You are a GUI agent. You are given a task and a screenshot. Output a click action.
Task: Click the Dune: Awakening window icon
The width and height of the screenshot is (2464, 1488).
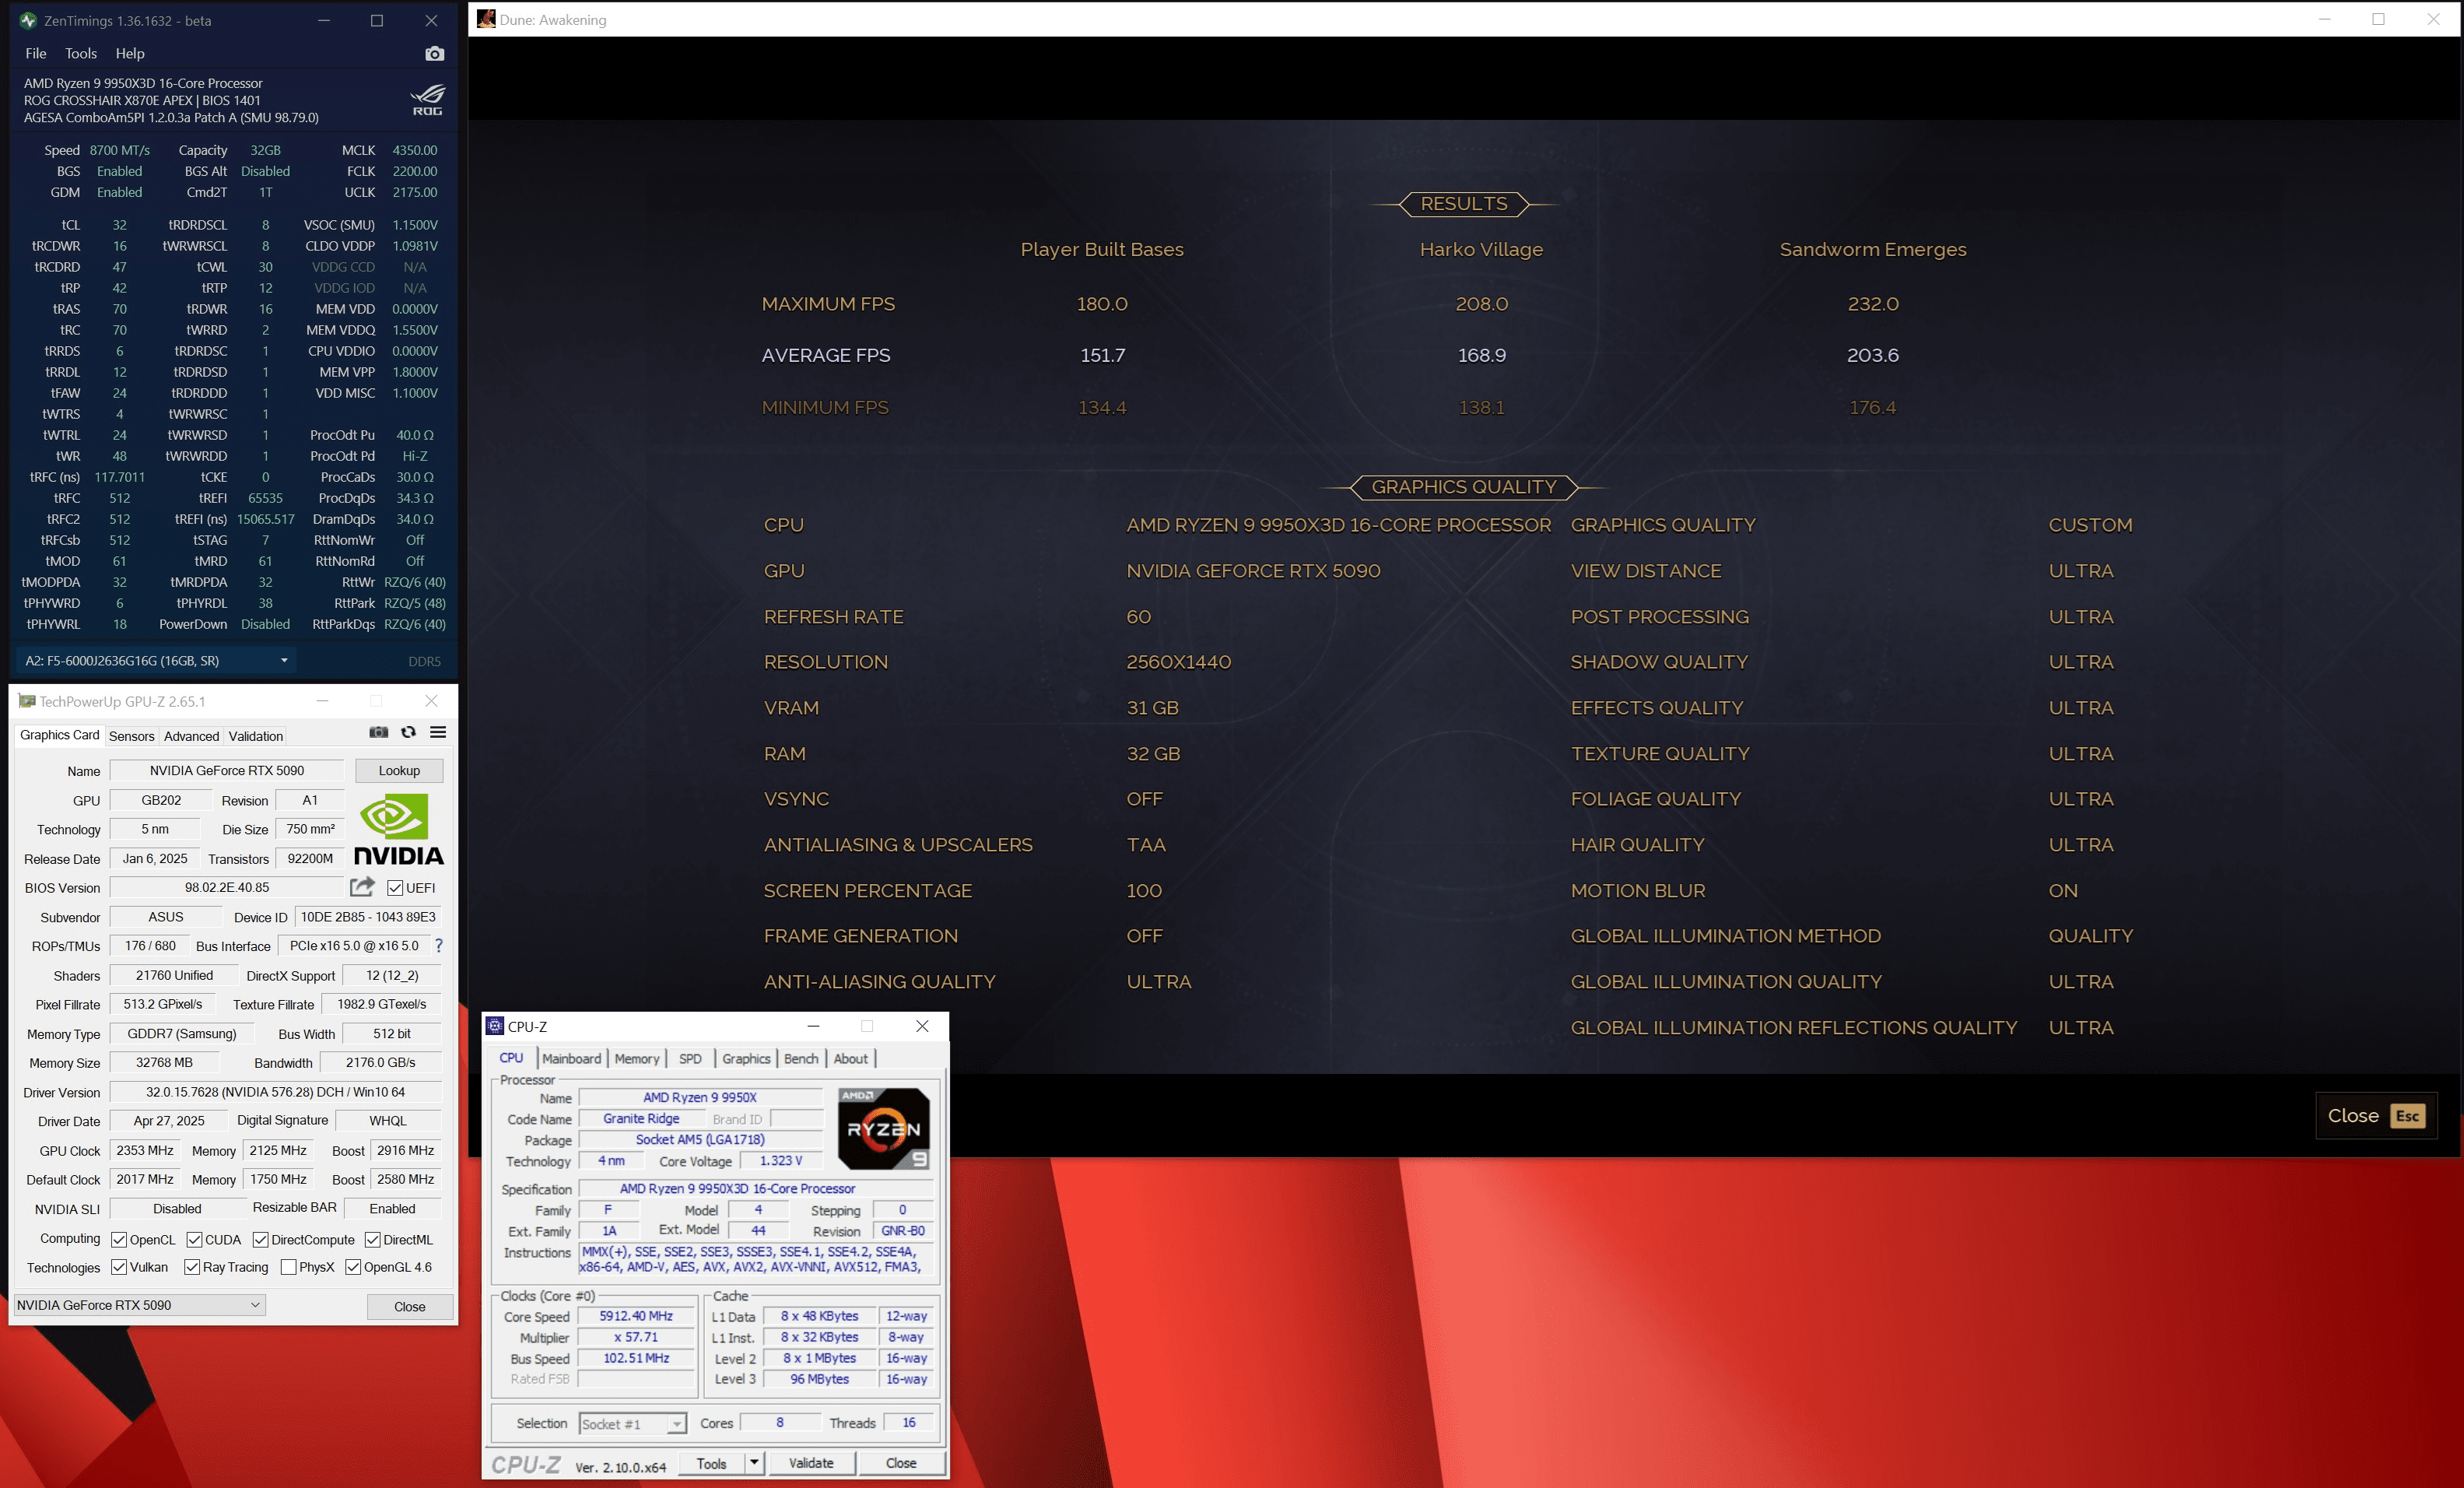click(486, 19)
